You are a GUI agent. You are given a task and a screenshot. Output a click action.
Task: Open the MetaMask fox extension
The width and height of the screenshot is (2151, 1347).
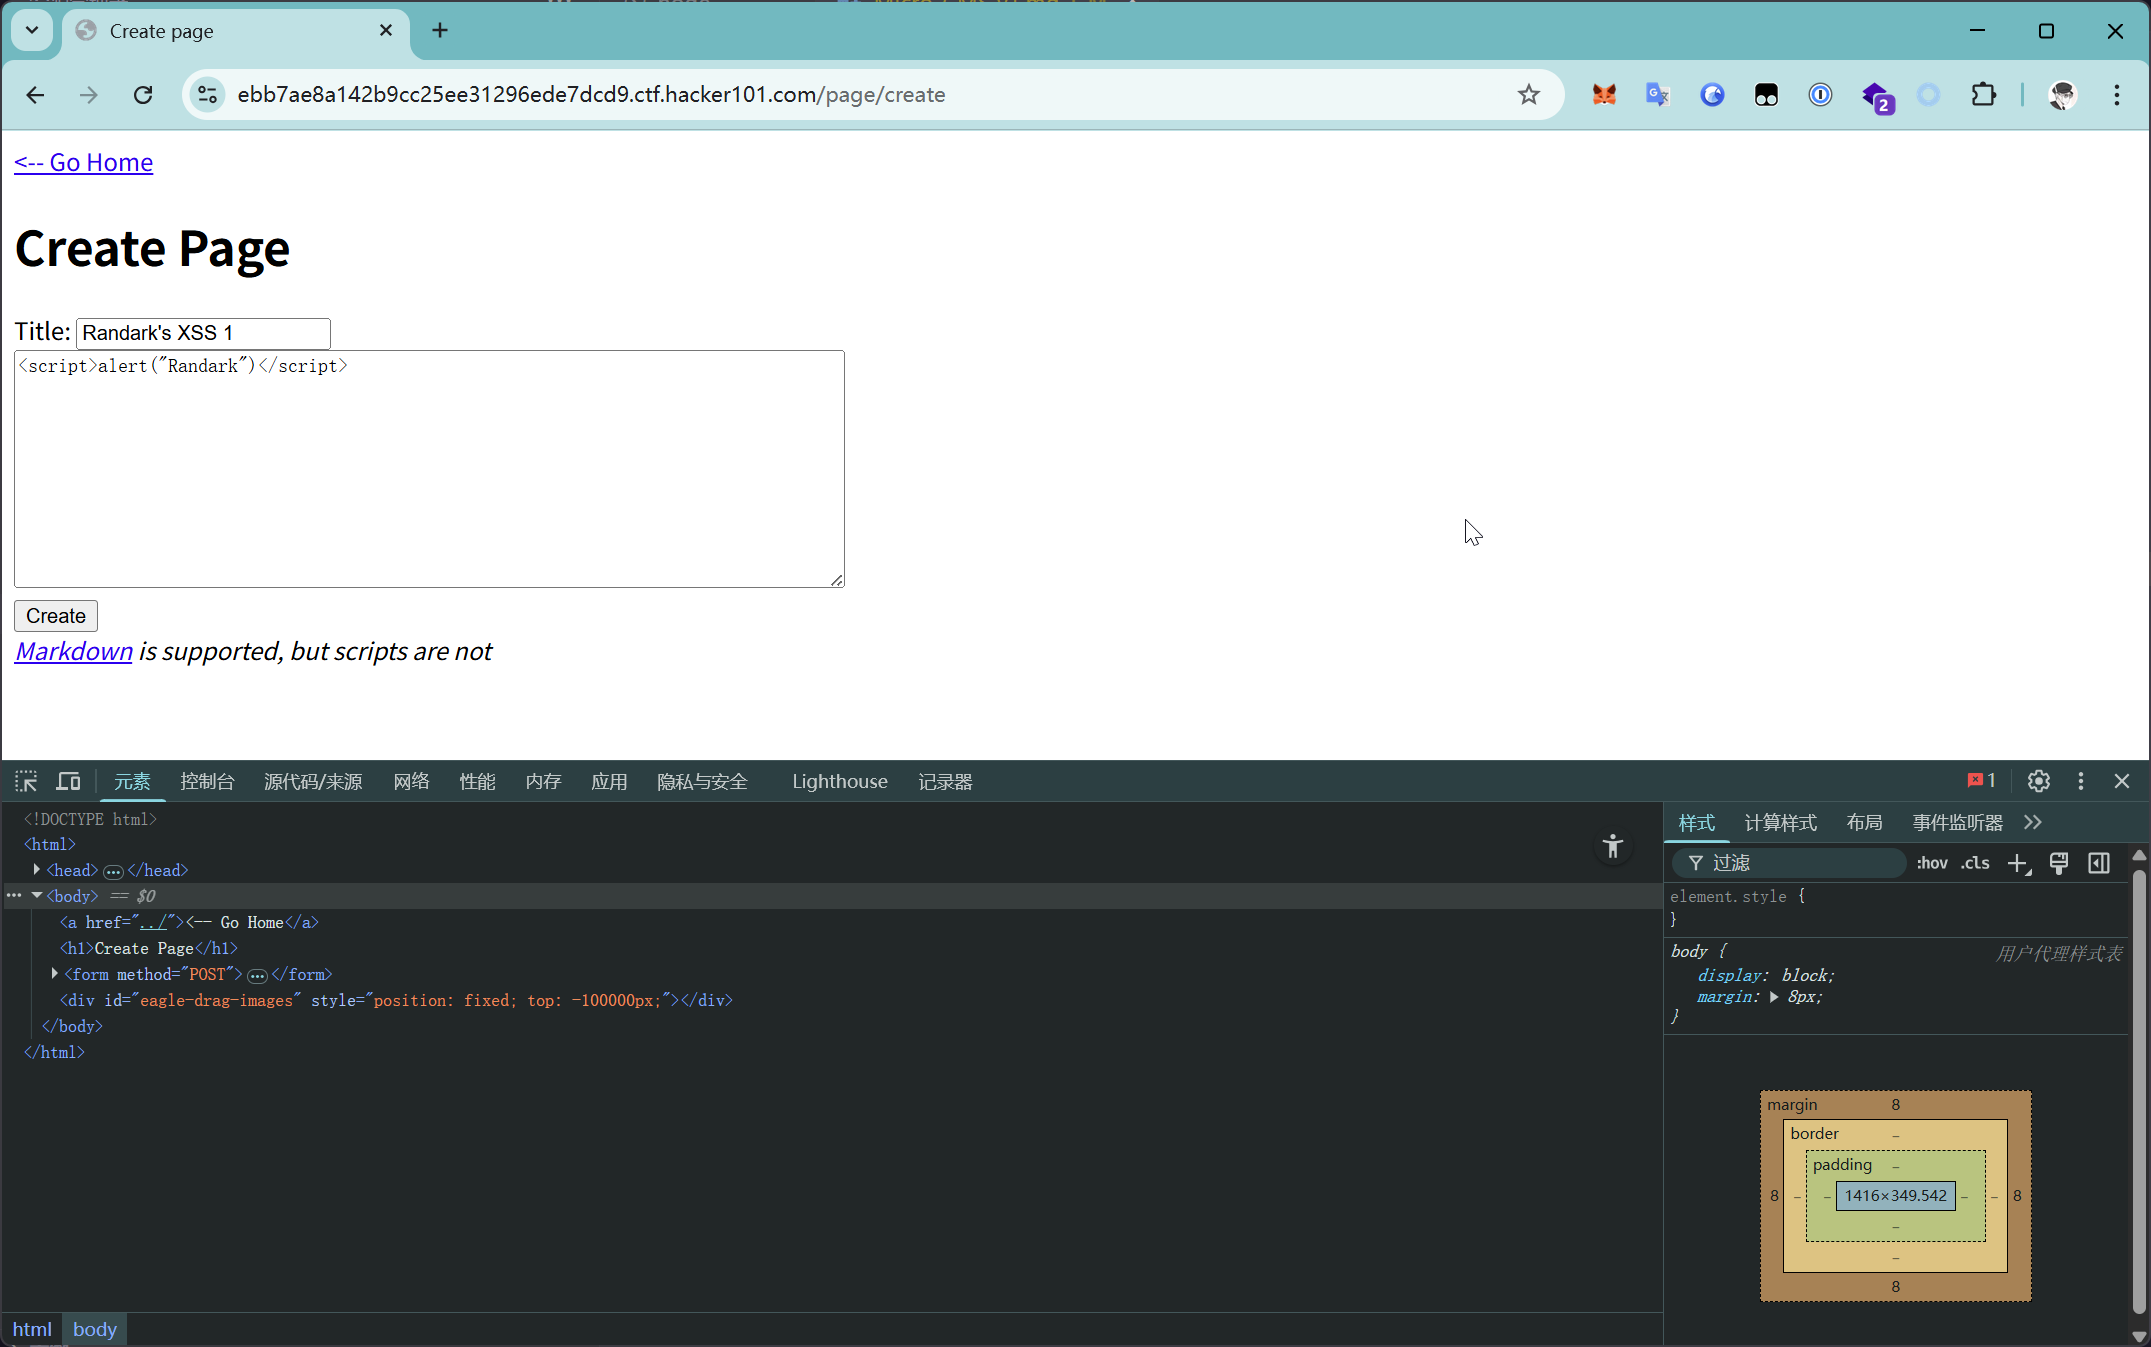tap(1604, 95)
